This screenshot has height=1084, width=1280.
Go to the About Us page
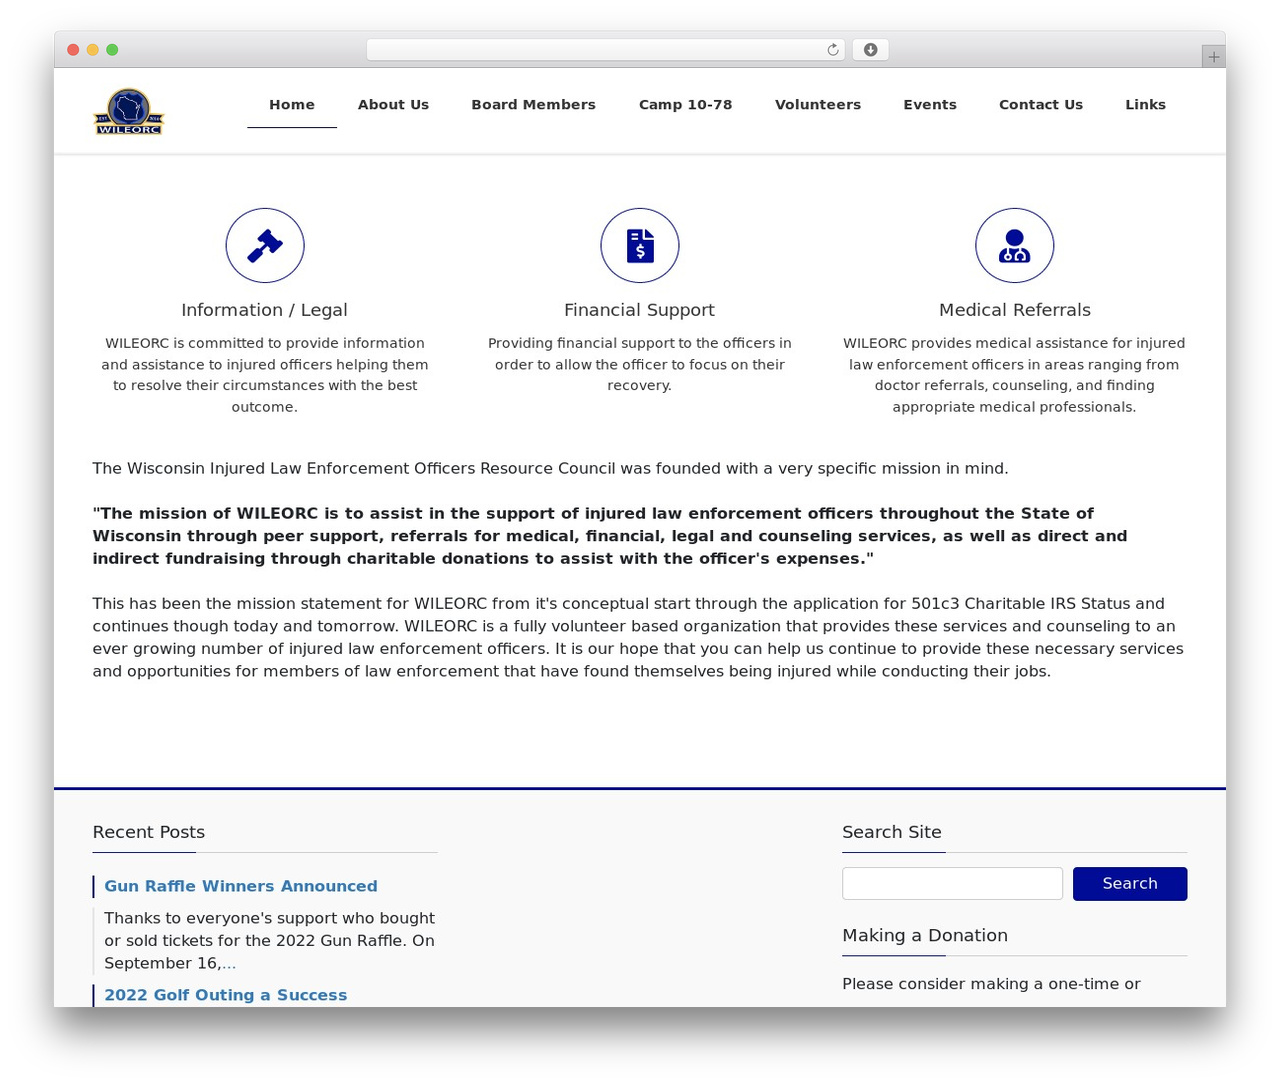pos(393,104)
